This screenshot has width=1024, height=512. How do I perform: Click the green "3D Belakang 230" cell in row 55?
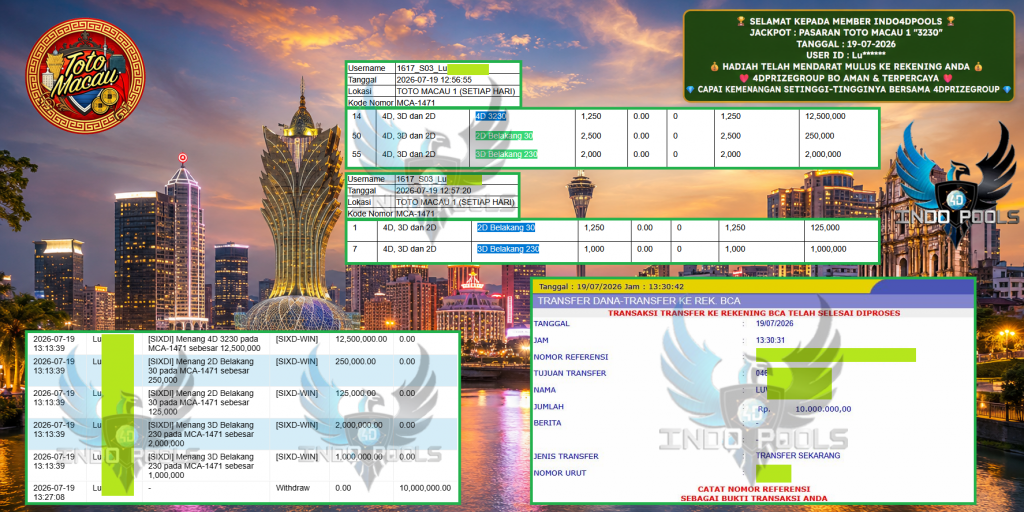point(507,154)
